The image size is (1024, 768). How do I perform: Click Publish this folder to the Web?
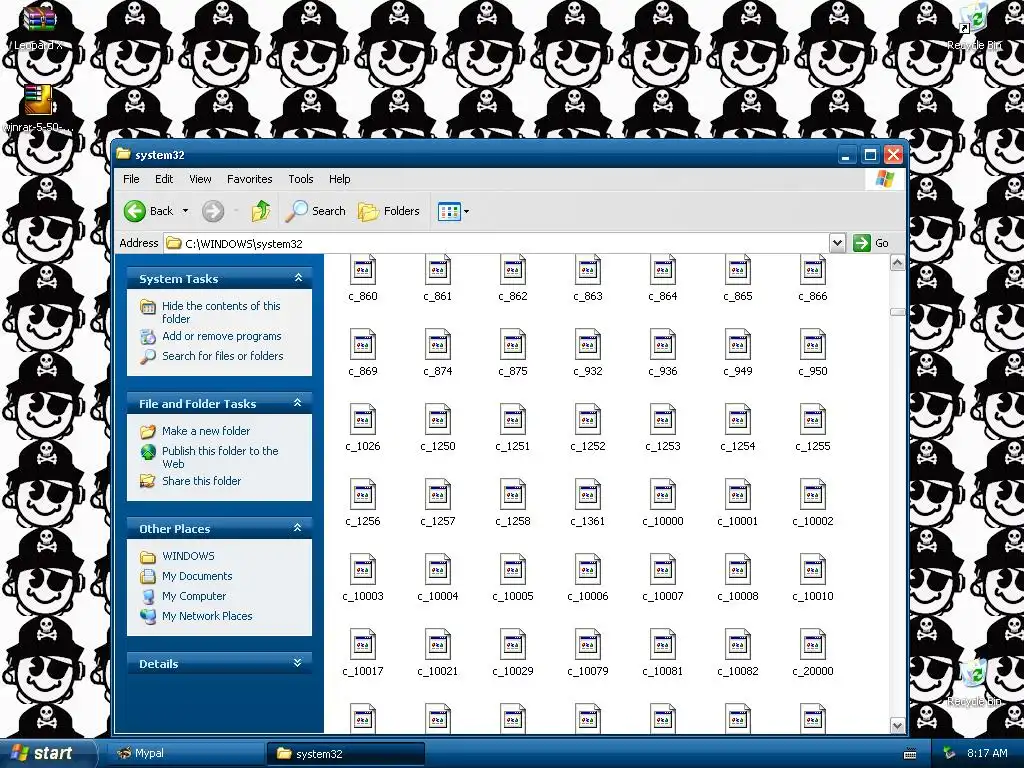[x=220, y=457]
